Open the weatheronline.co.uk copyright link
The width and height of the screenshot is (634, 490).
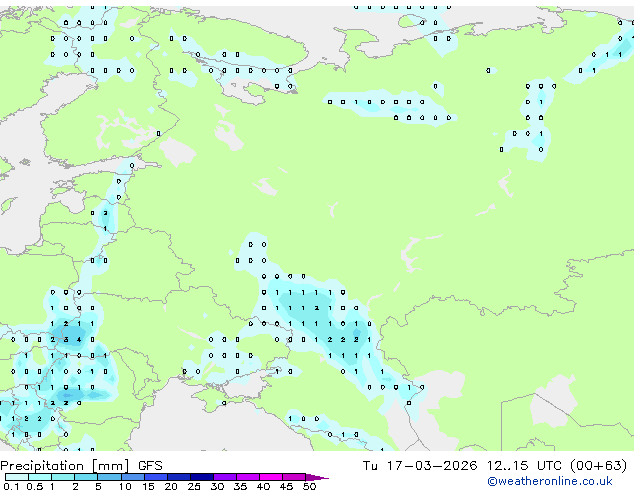(x=550, y=481)
